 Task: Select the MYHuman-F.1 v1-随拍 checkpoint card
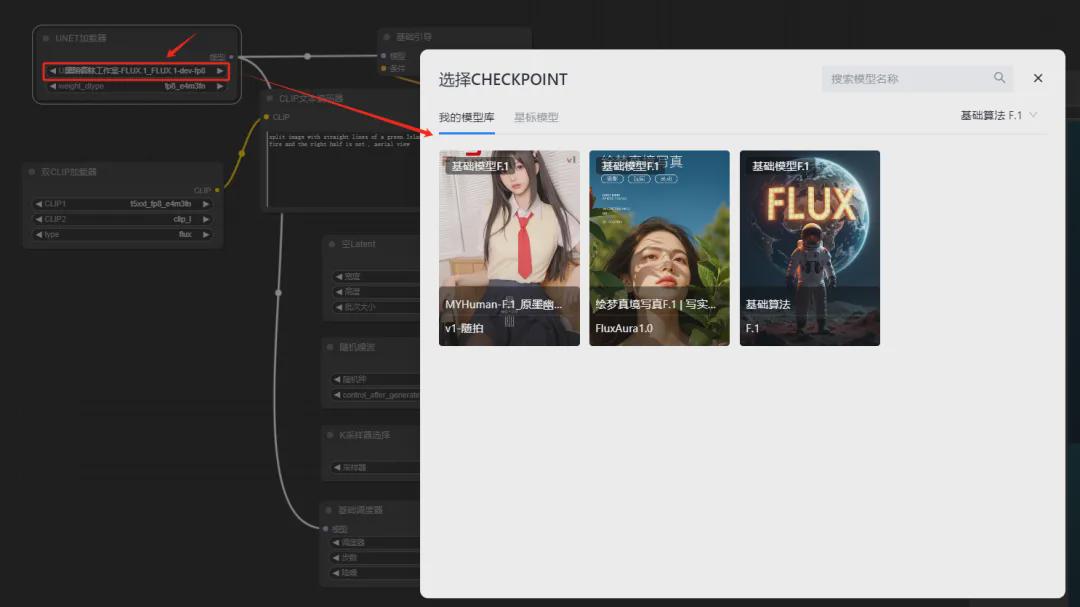coord(509,247)
